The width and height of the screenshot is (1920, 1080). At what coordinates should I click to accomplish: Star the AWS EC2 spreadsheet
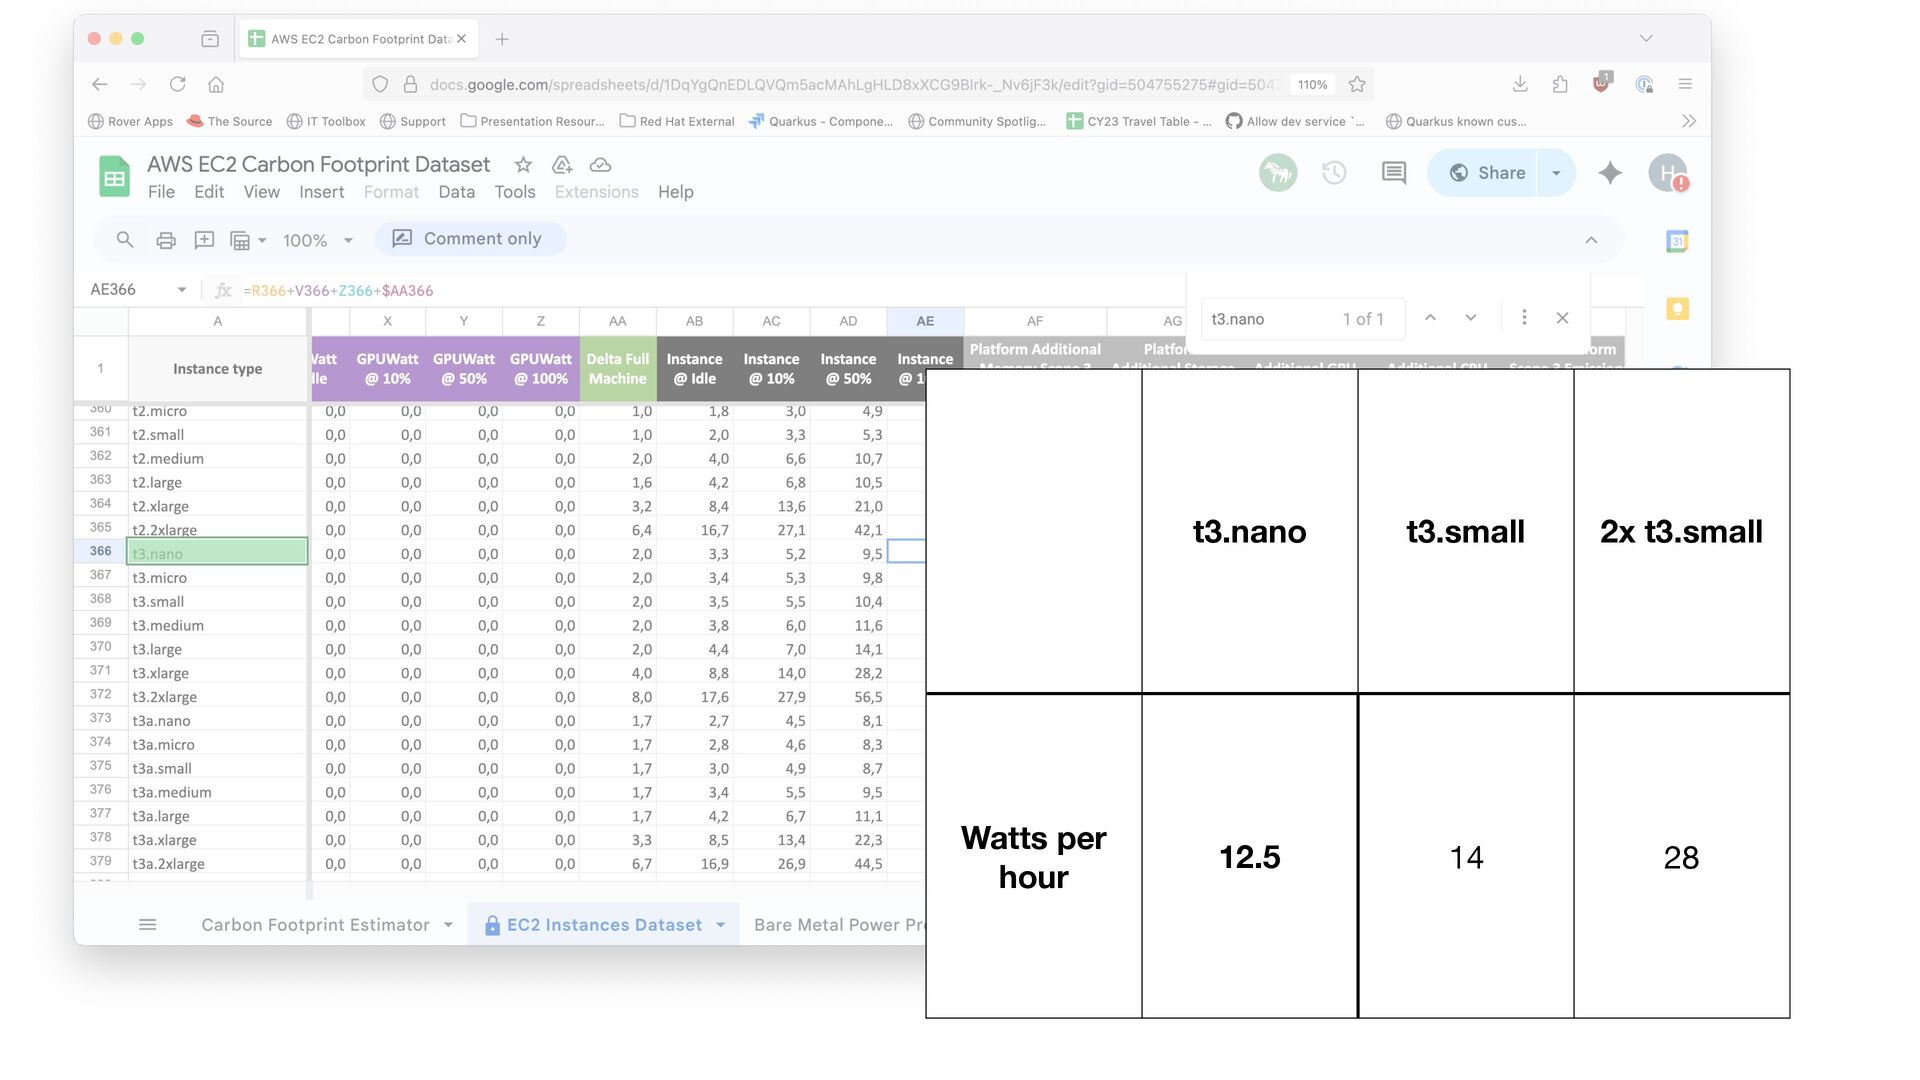click(523, 165)
